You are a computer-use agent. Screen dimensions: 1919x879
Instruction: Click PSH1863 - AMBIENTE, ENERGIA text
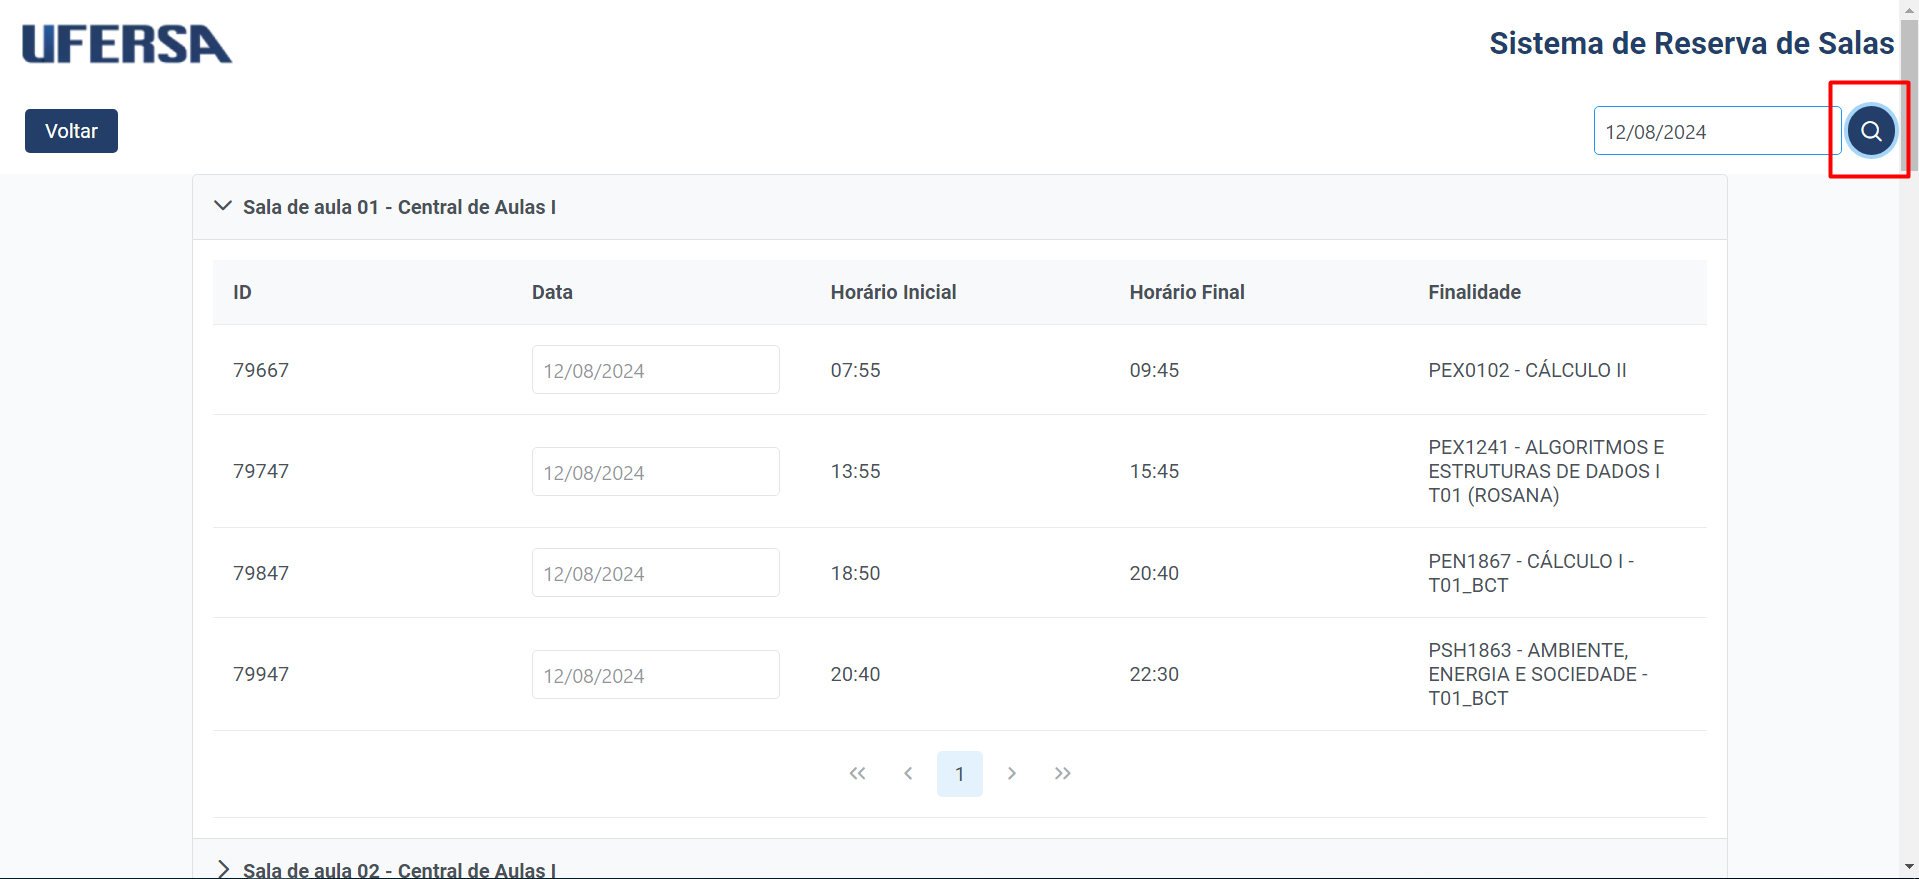tap(1538, 674)
